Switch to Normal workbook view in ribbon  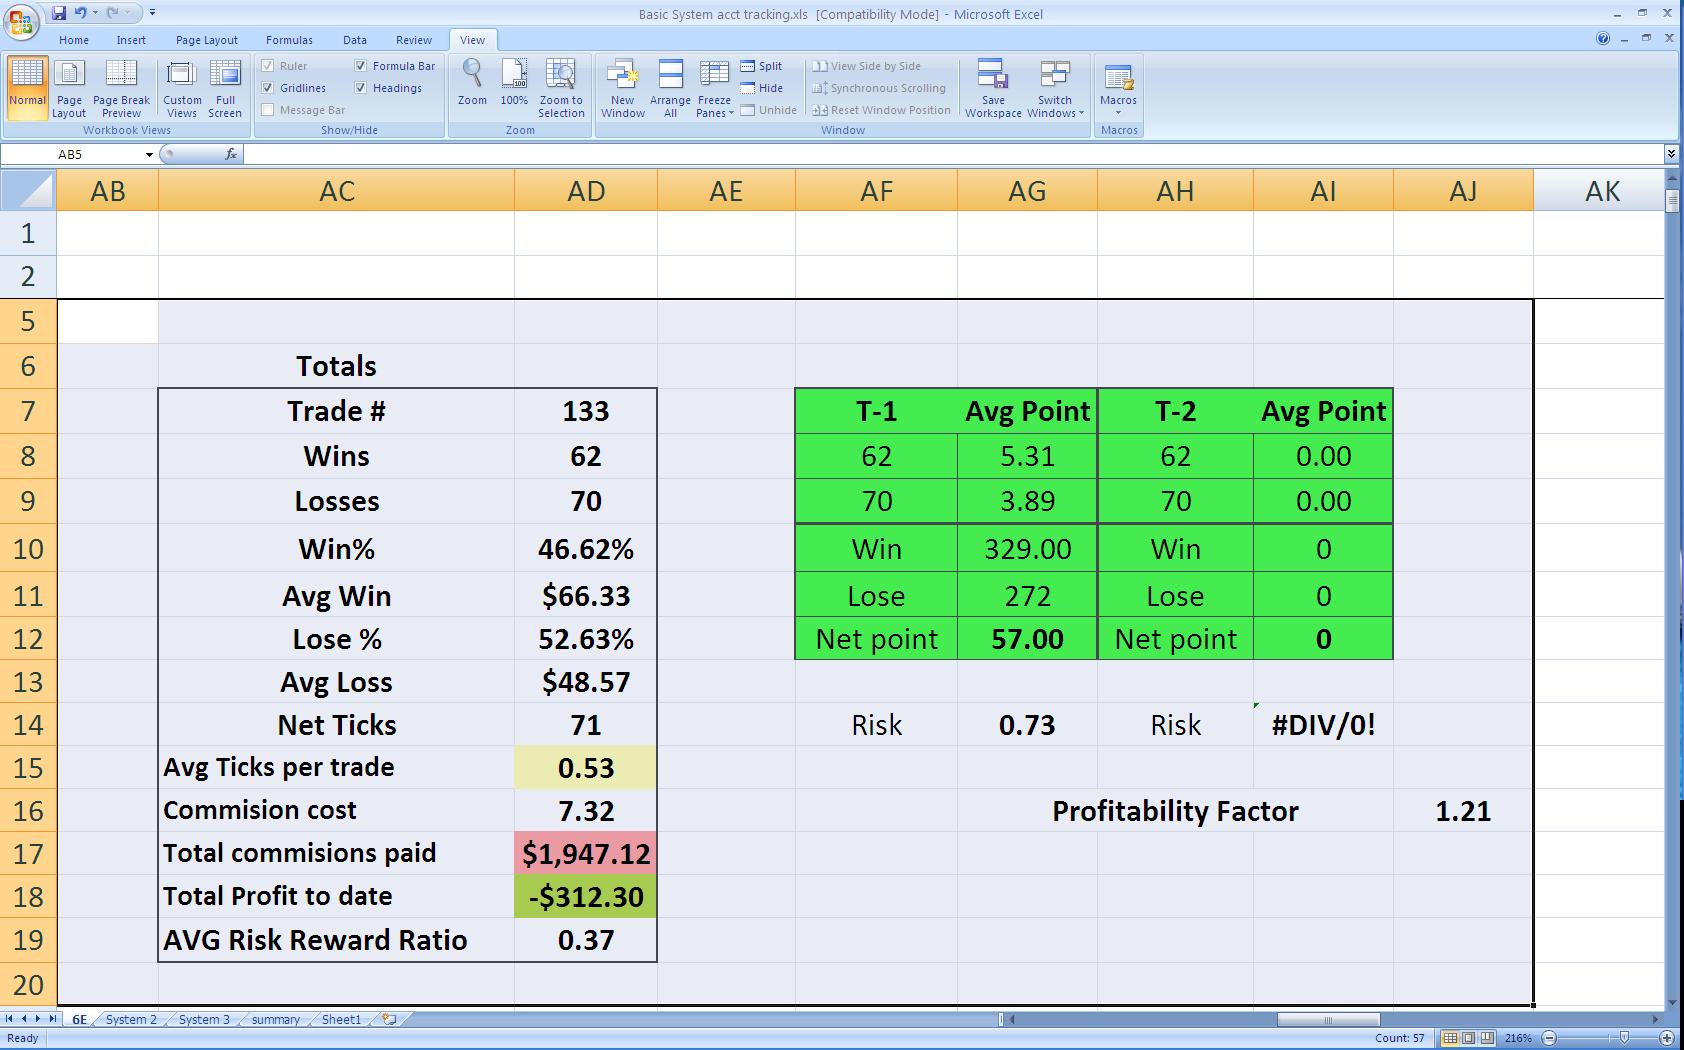coord(27,88)
